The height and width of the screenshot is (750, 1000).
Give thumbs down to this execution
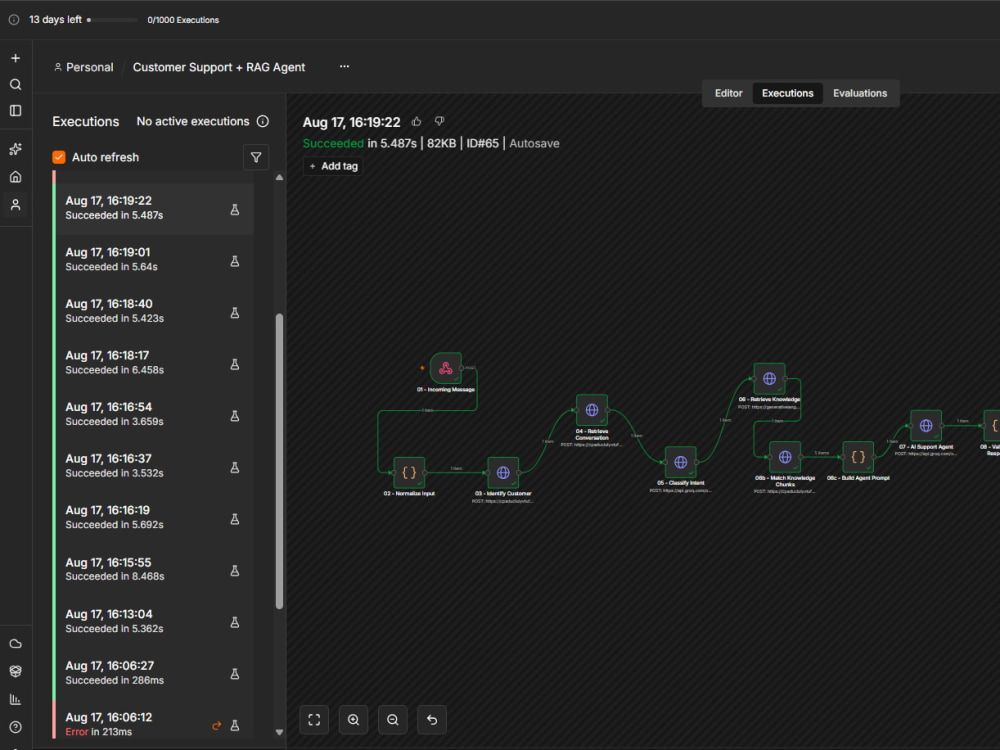click(x=439, y=121)
